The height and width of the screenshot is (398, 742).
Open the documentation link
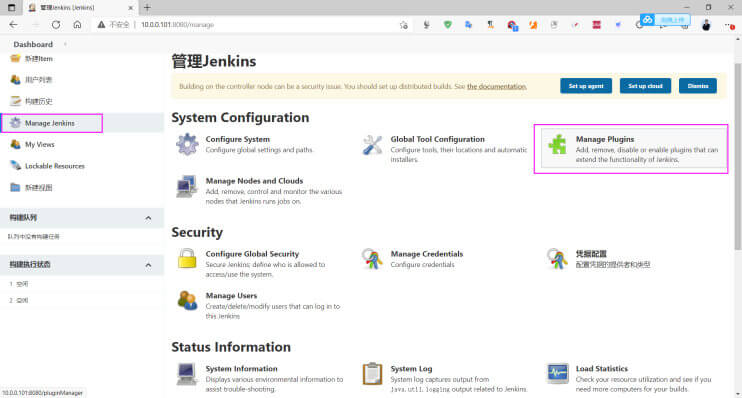496,87
